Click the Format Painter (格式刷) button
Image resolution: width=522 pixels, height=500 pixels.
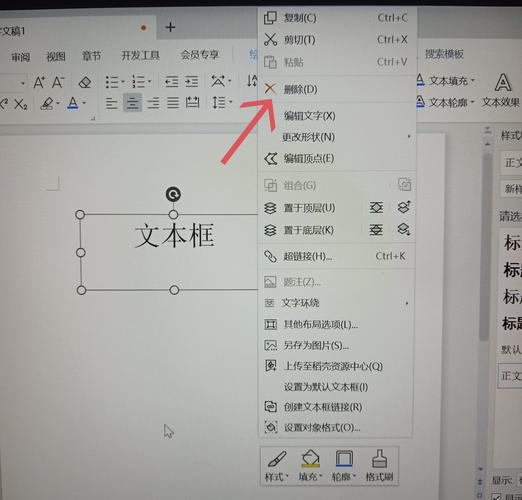[379, 466]
